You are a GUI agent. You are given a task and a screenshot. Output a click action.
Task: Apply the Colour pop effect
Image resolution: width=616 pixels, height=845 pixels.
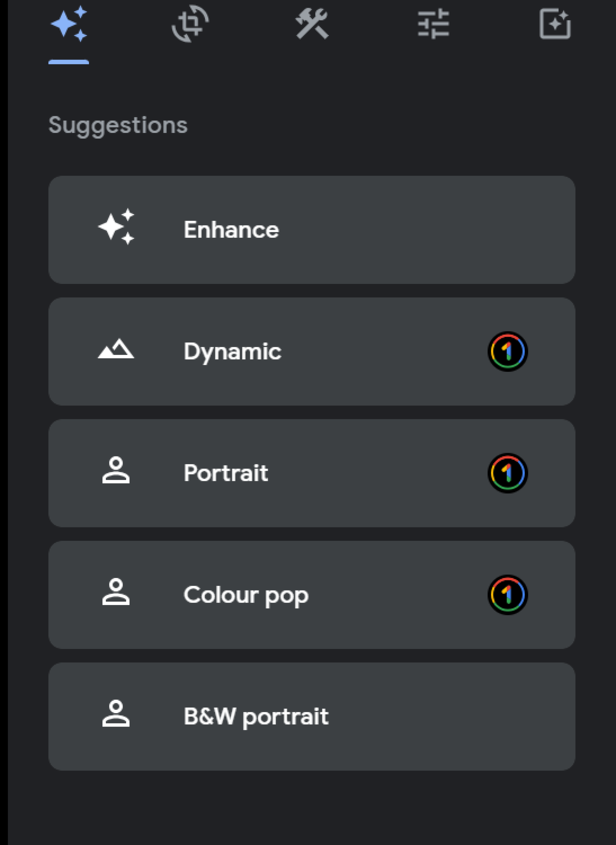coord(311,595)
